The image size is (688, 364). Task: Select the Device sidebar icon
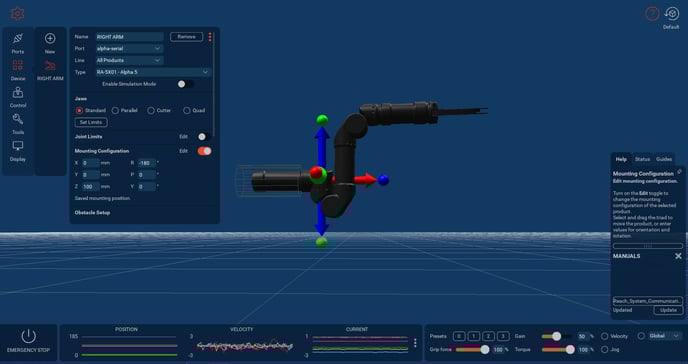click(18, 65)
